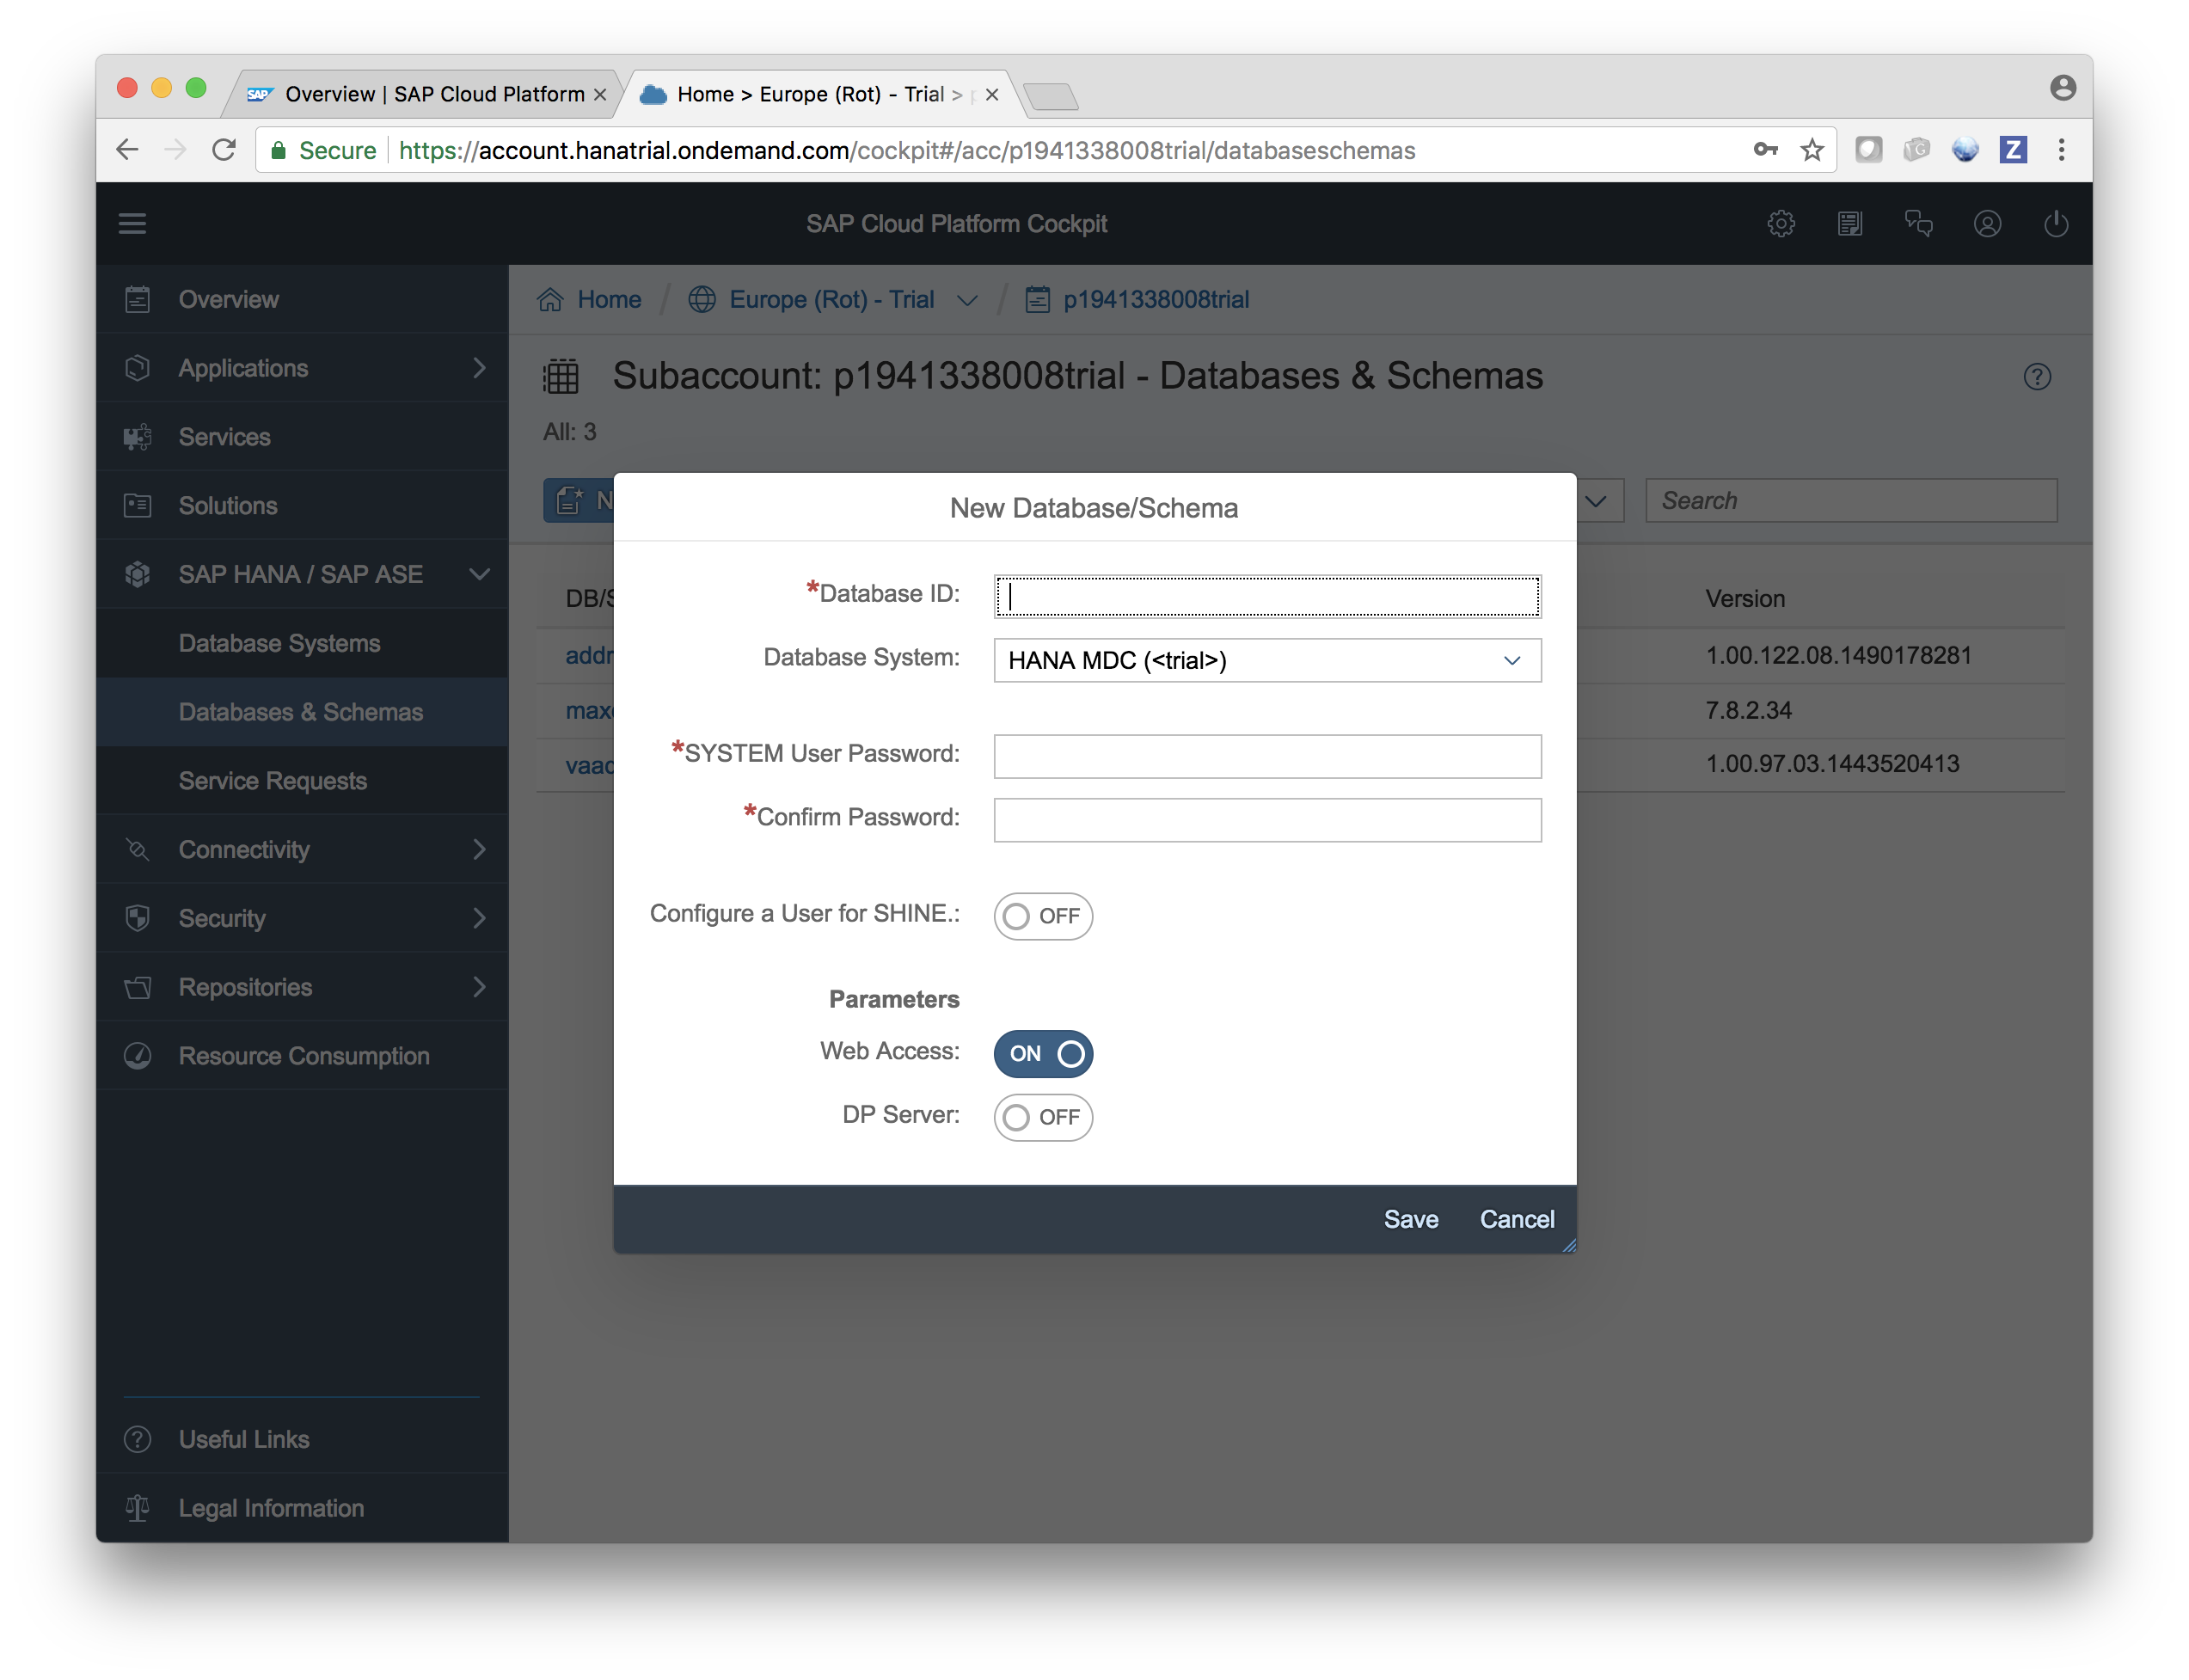Click the Useful Links question icon

click(138, 1439)
